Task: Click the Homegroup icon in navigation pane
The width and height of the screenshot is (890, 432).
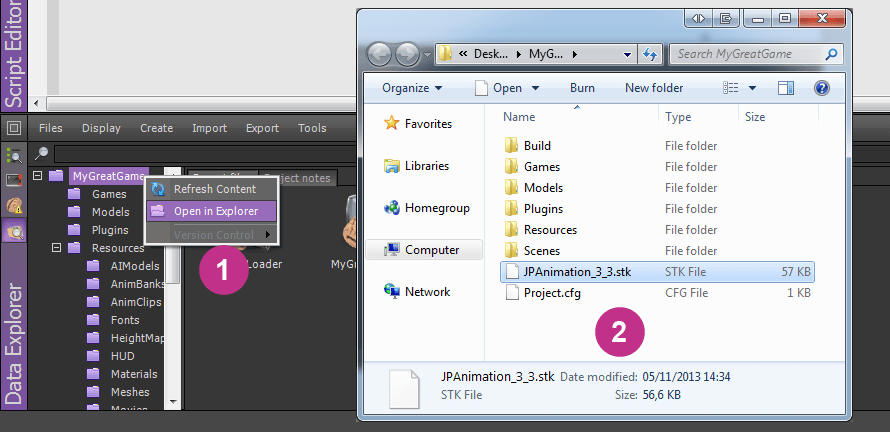Action: [x=391, y=208]
